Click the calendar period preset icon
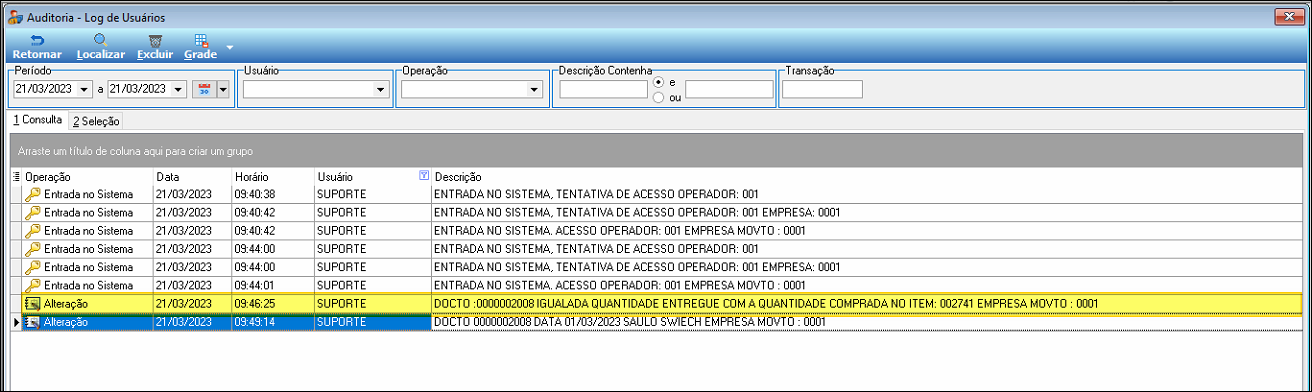The height and width of the screenshot is (392, 1312). (x=205, y=89)
